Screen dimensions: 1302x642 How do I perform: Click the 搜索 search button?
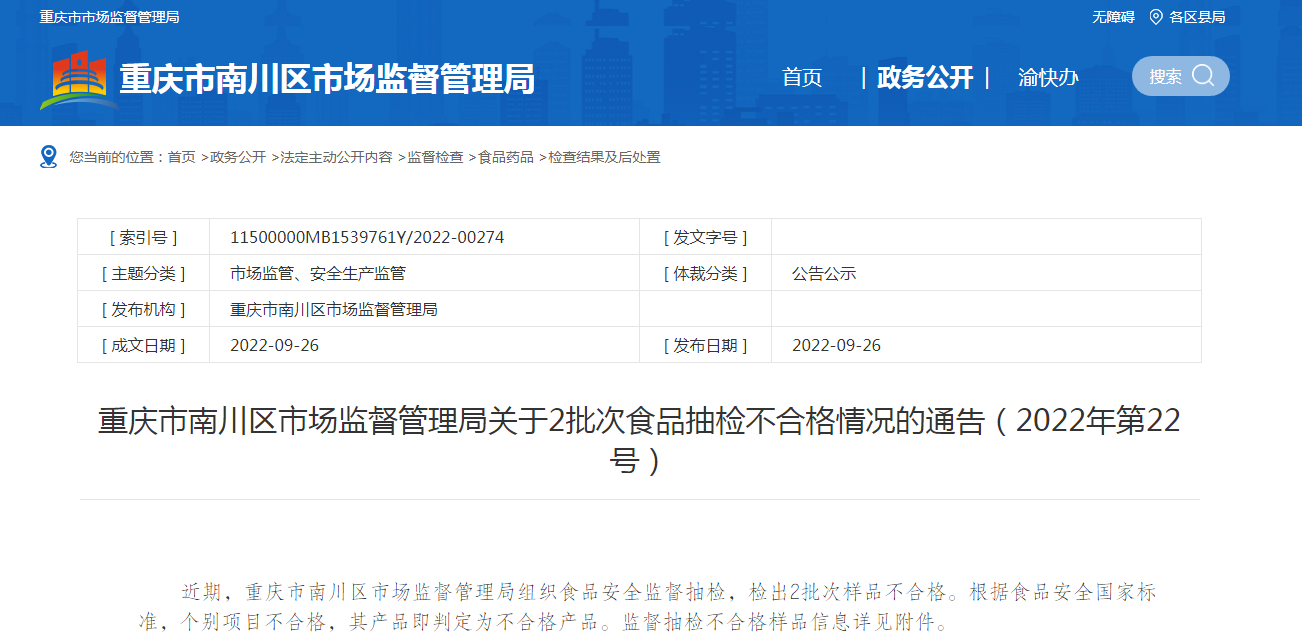[x=1181, y=76]
